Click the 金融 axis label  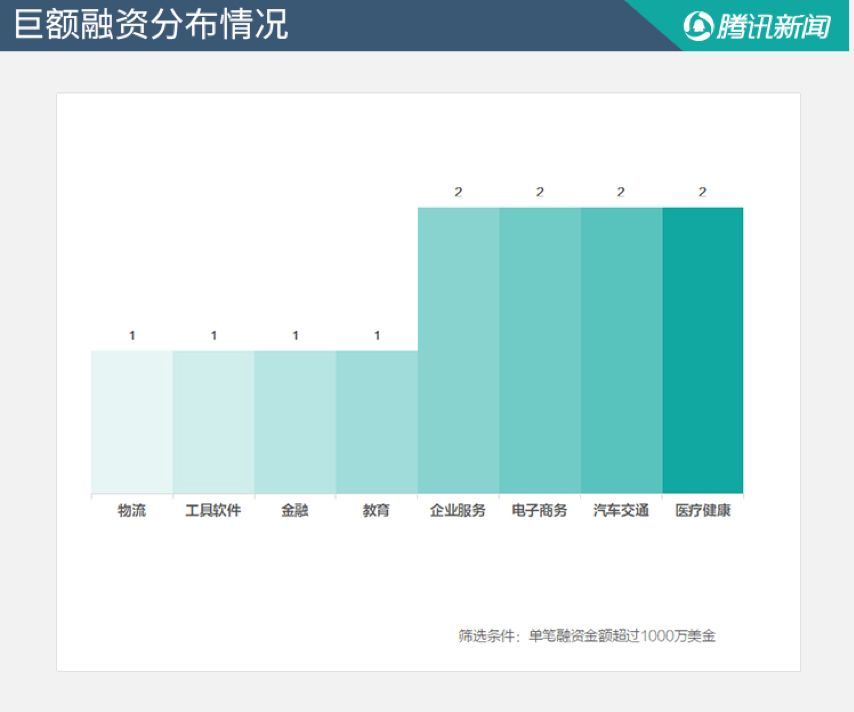click(x=295, y=510)
